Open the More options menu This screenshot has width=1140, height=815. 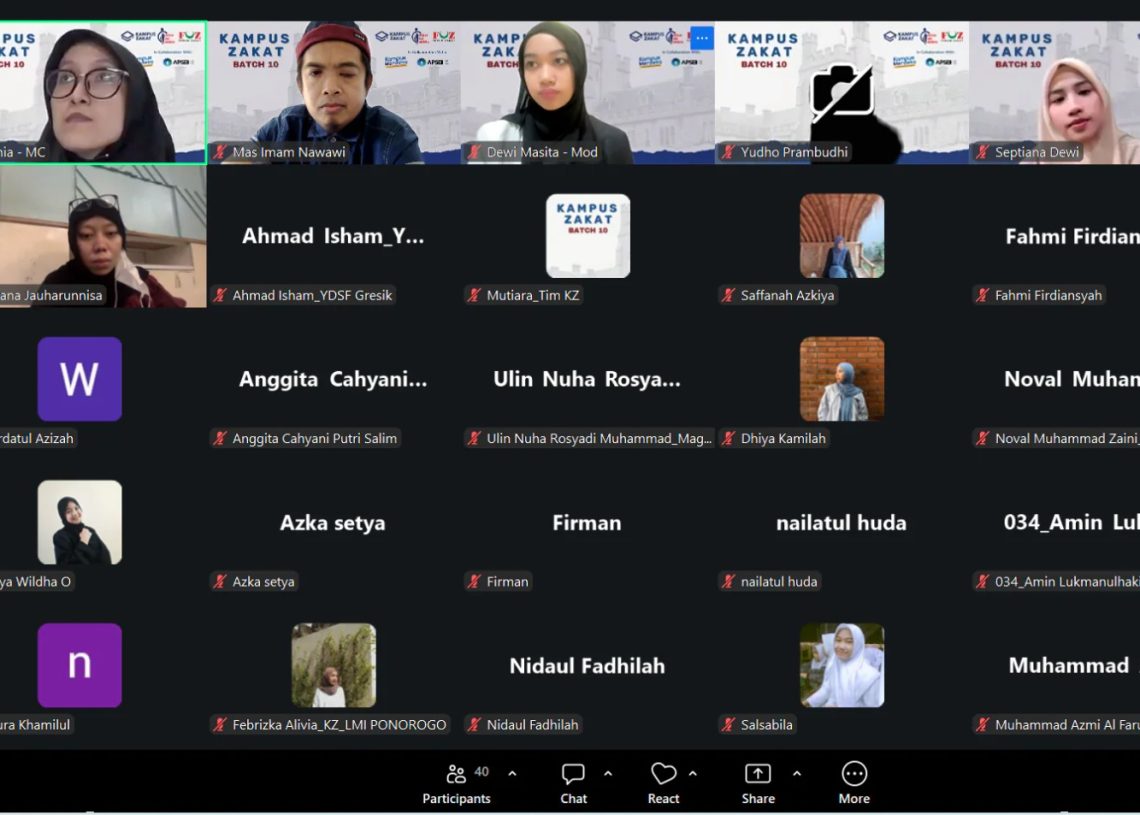click(854, 784)
